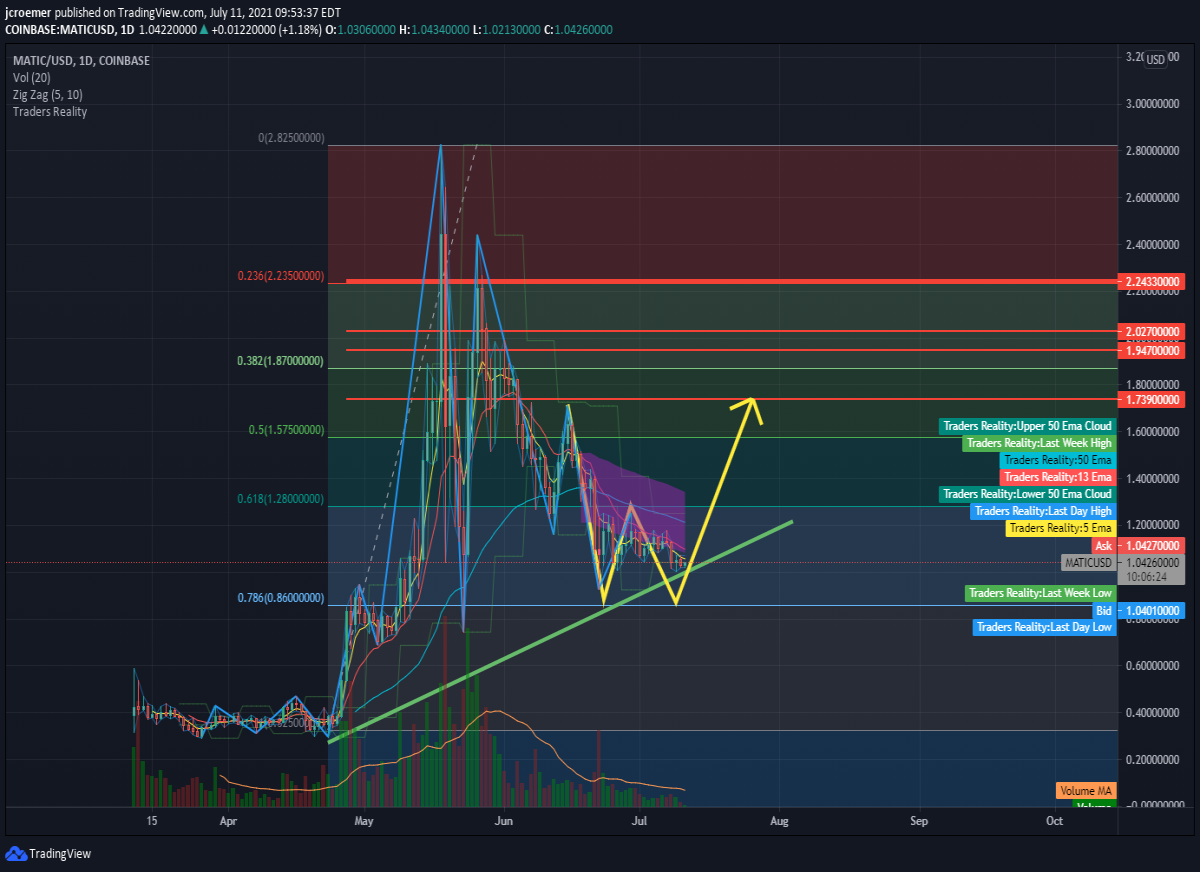The image size is (1200, 872).
Task: Click the Aug label on time axis
Action: click(x=779, y=821)
